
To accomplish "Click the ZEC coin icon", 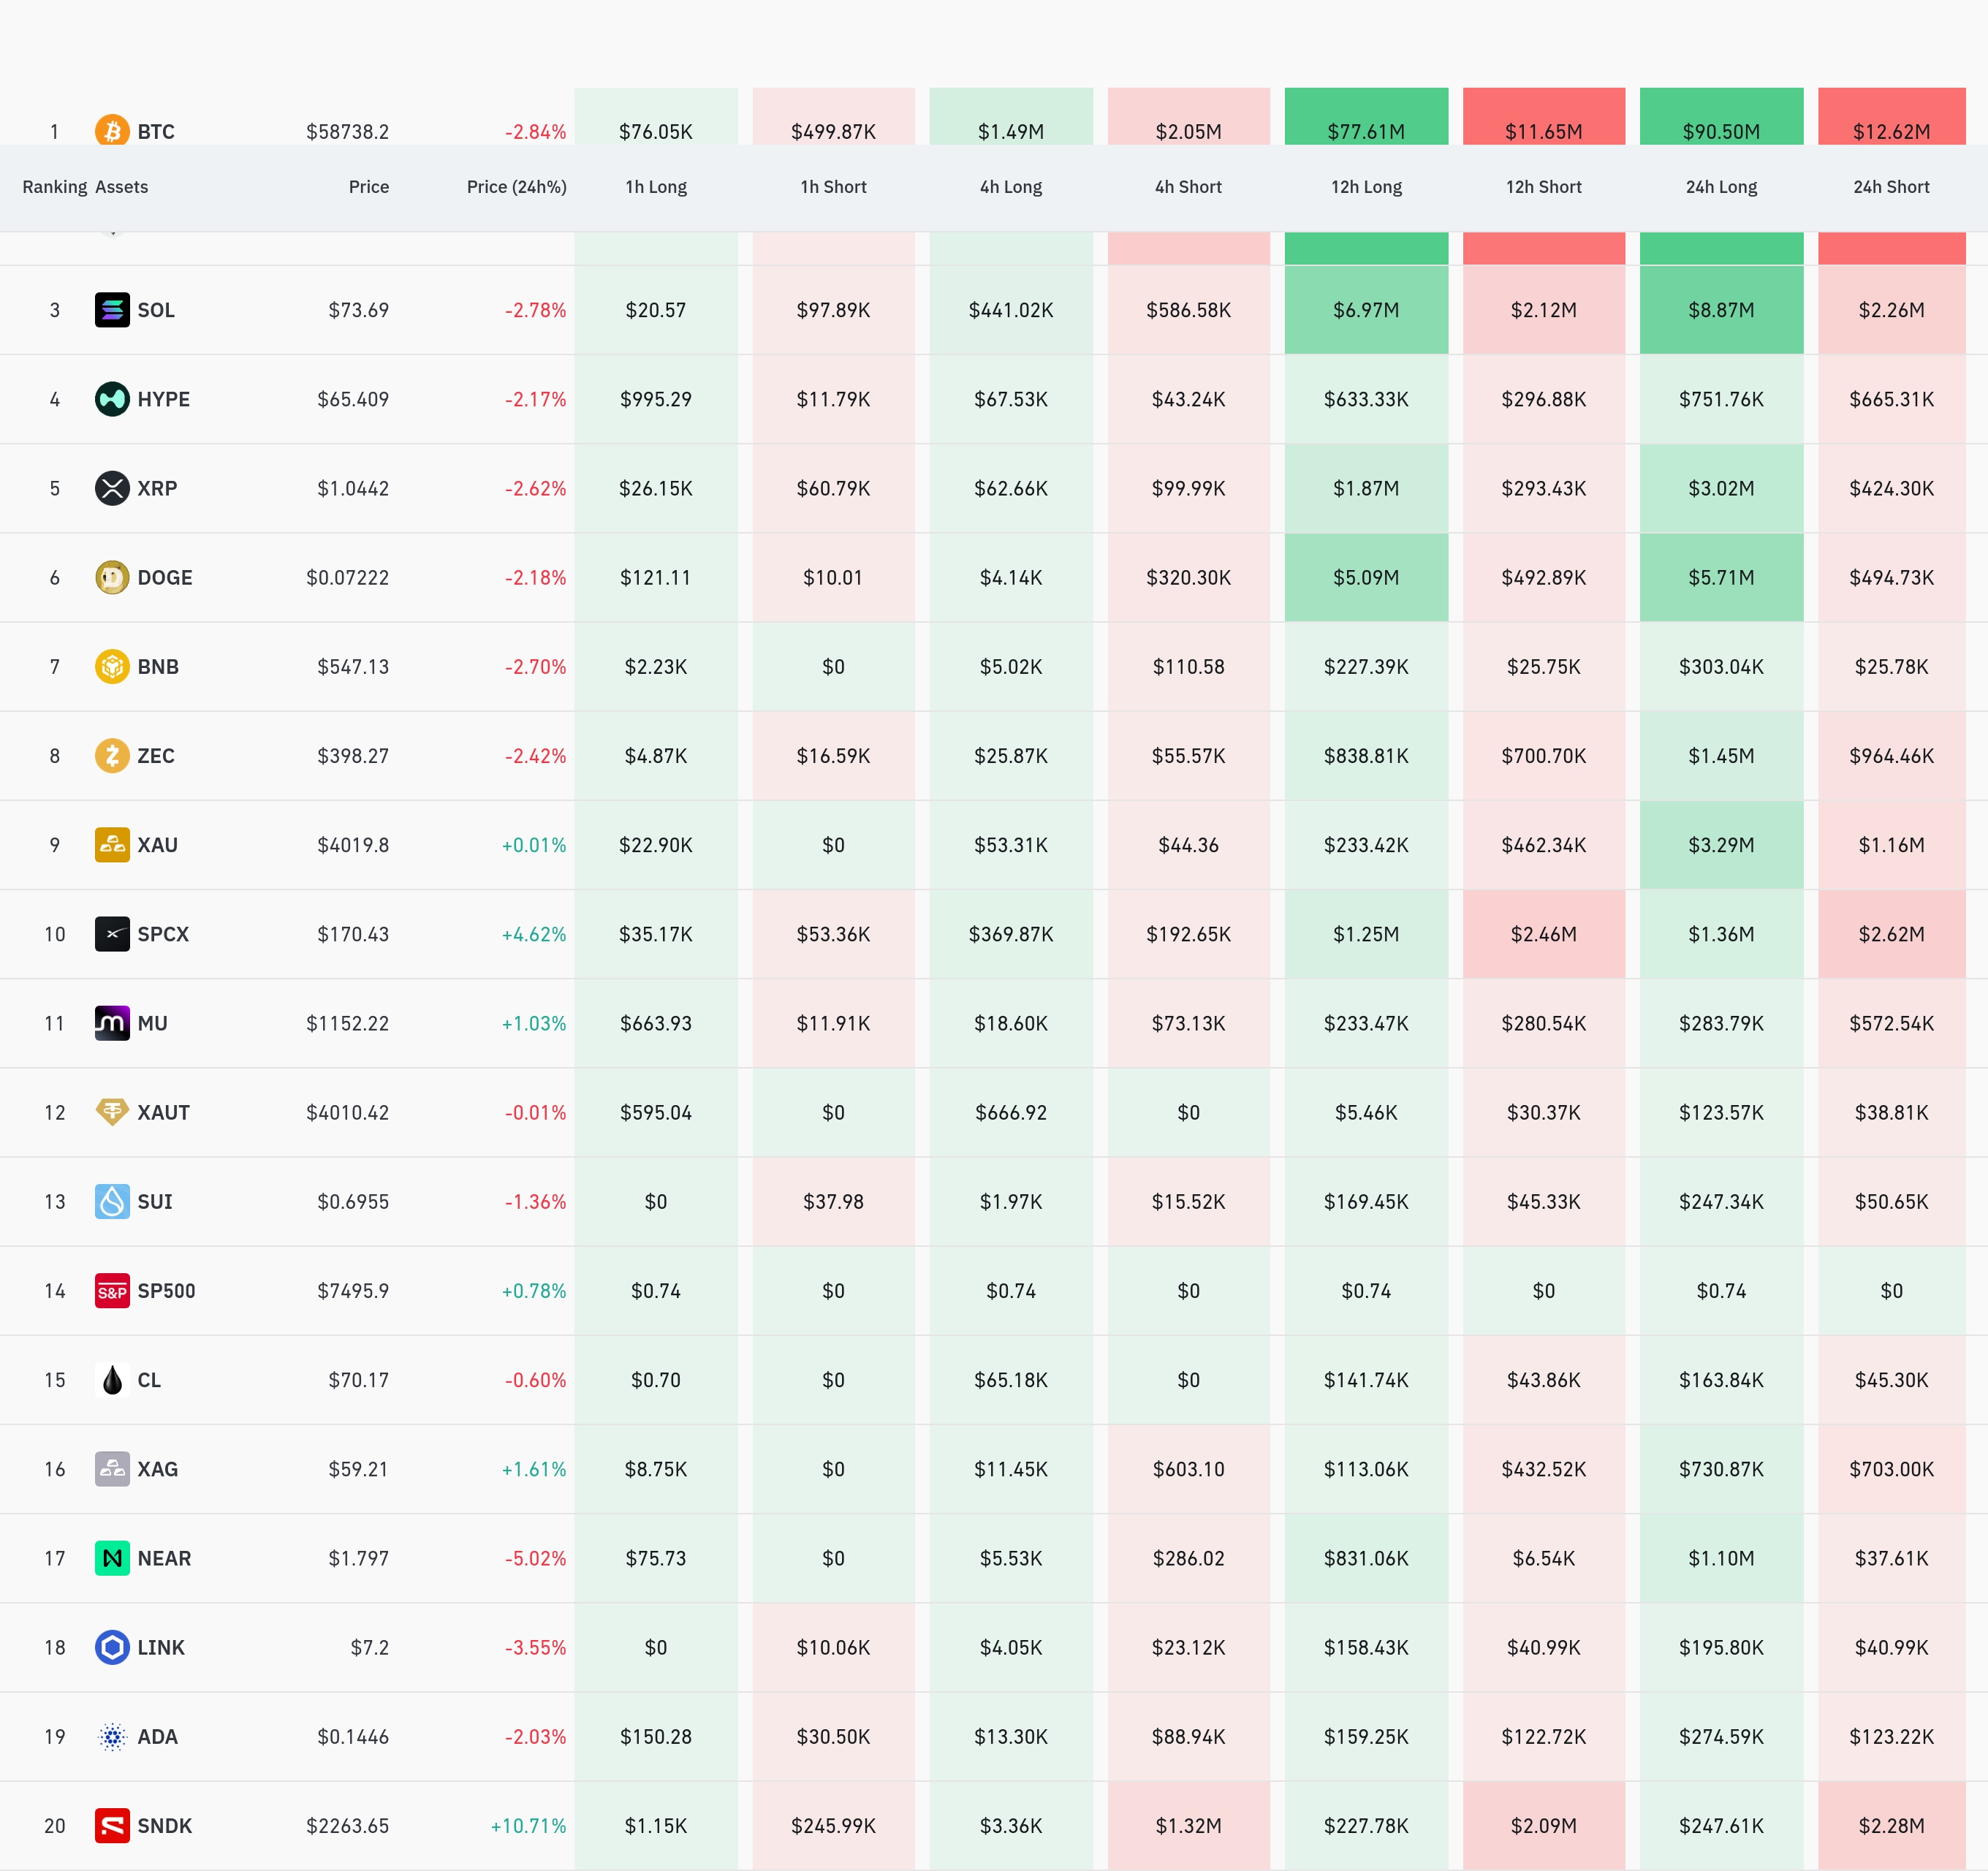I will (x=112, y=756).
